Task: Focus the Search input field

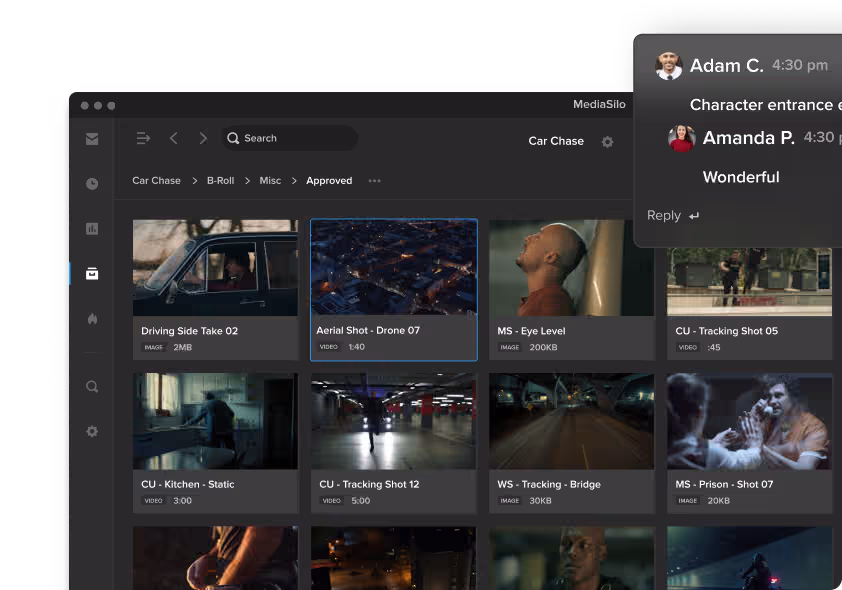Action: coord(290,138)
